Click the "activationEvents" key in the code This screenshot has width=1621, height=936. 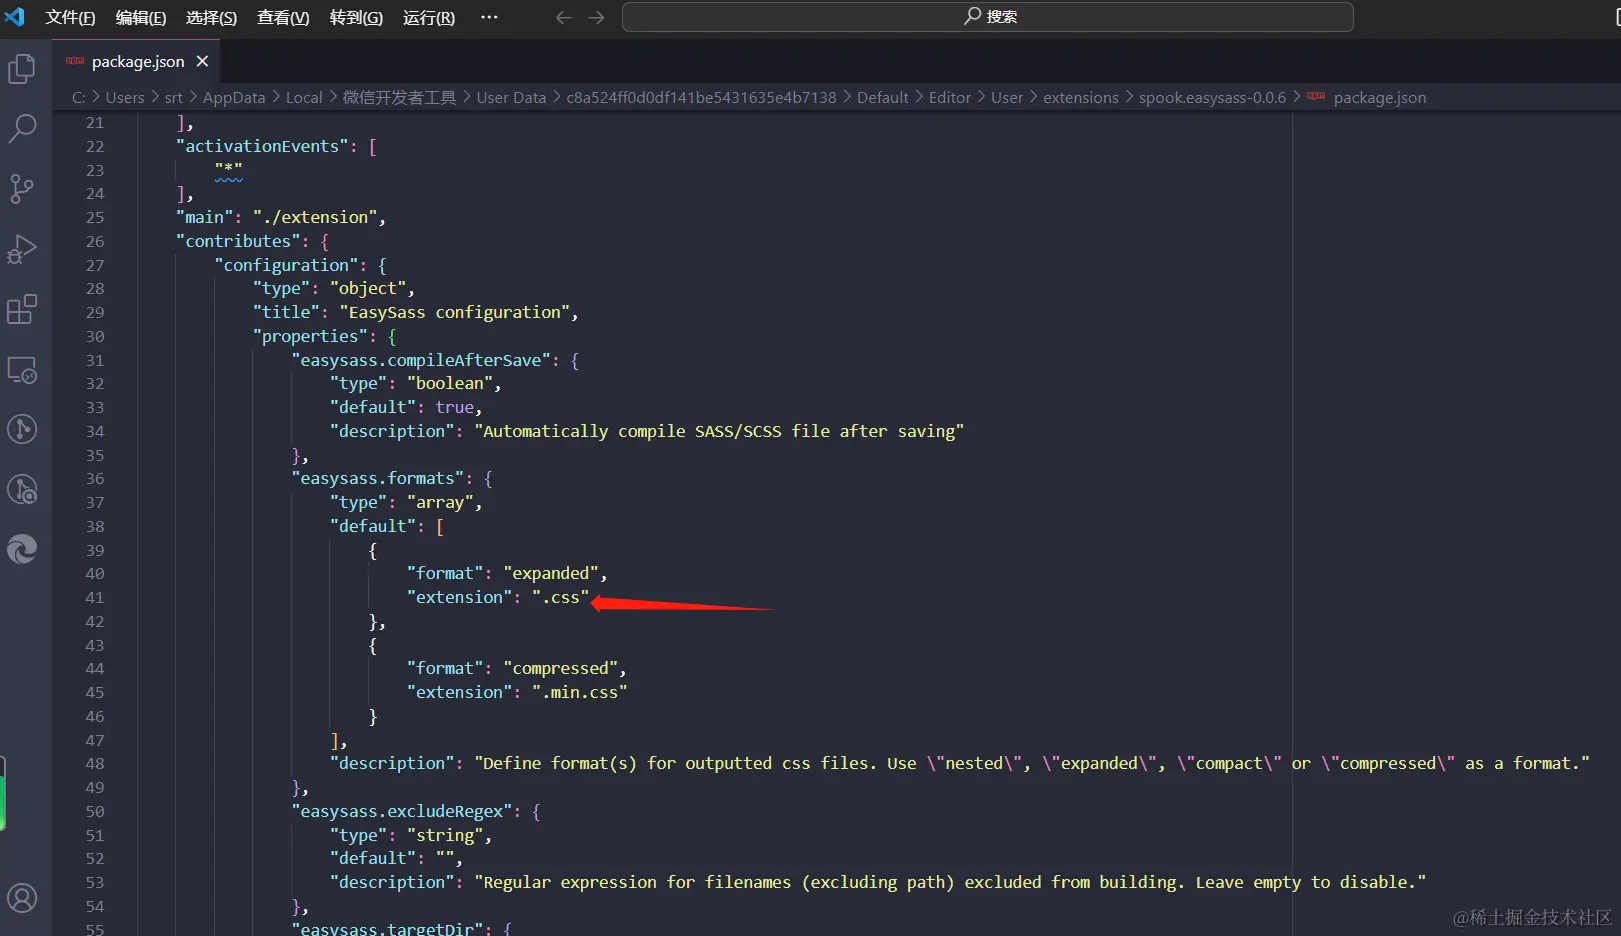tap(262, 146)
